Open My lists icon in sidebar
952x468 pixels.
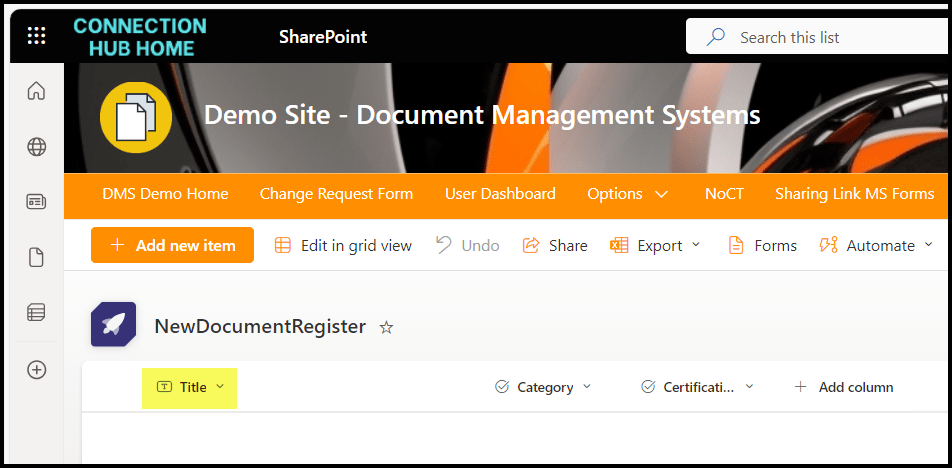tap(36, 313)
